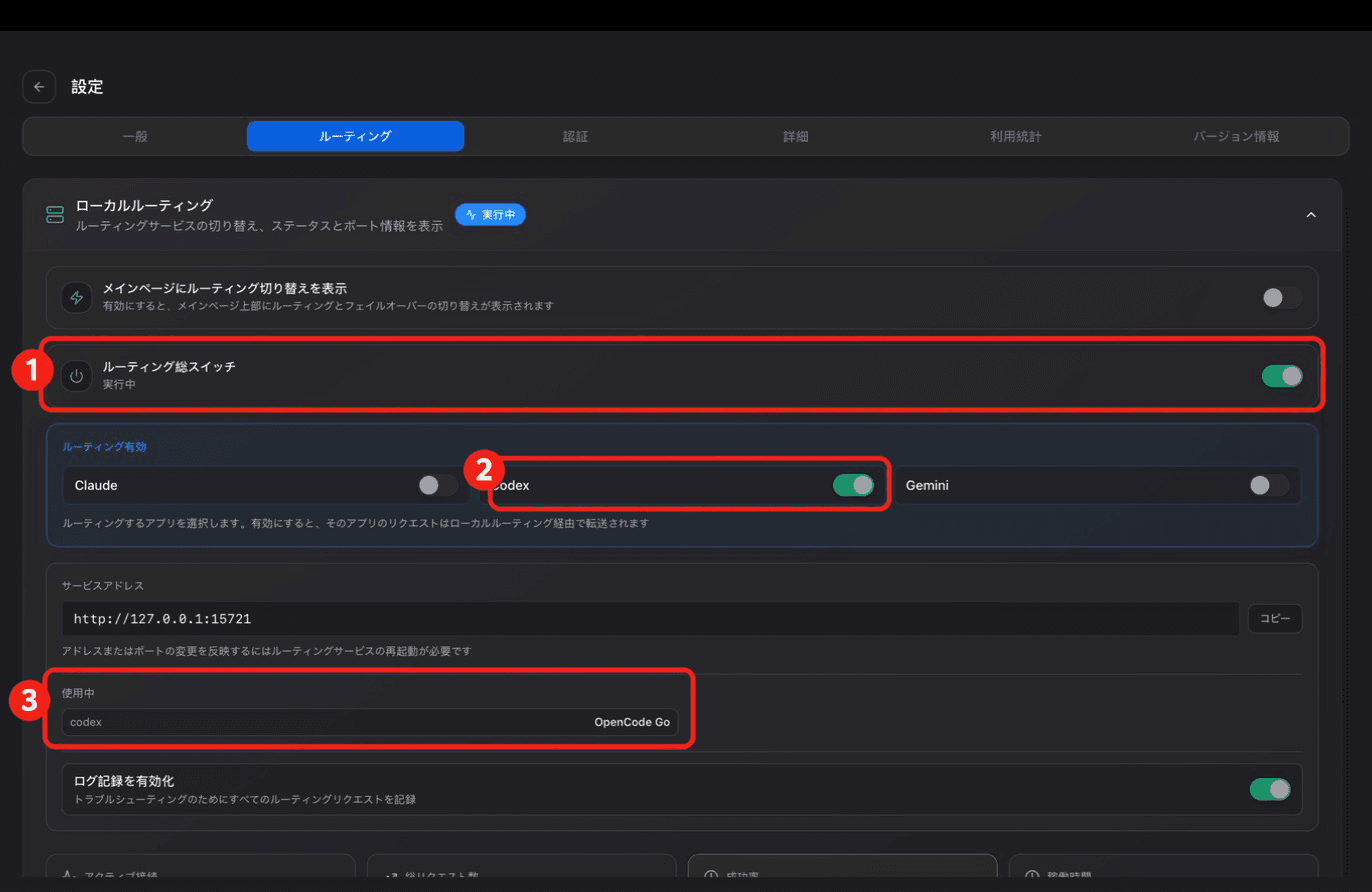Click トラブルシューティングのために description text
This screenshot has height=892, width=1372.
245,800
